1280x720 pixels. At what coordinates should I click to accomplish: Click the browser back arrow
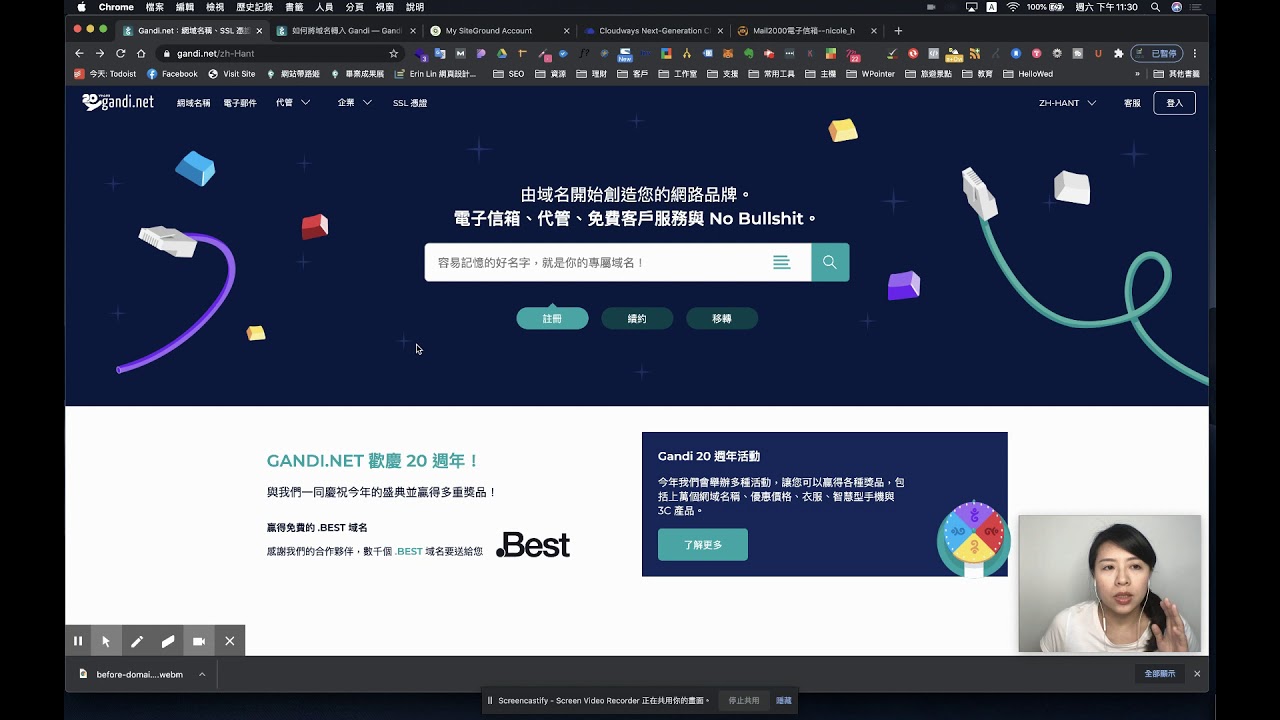pyautogui.click(x=79, y=53)
